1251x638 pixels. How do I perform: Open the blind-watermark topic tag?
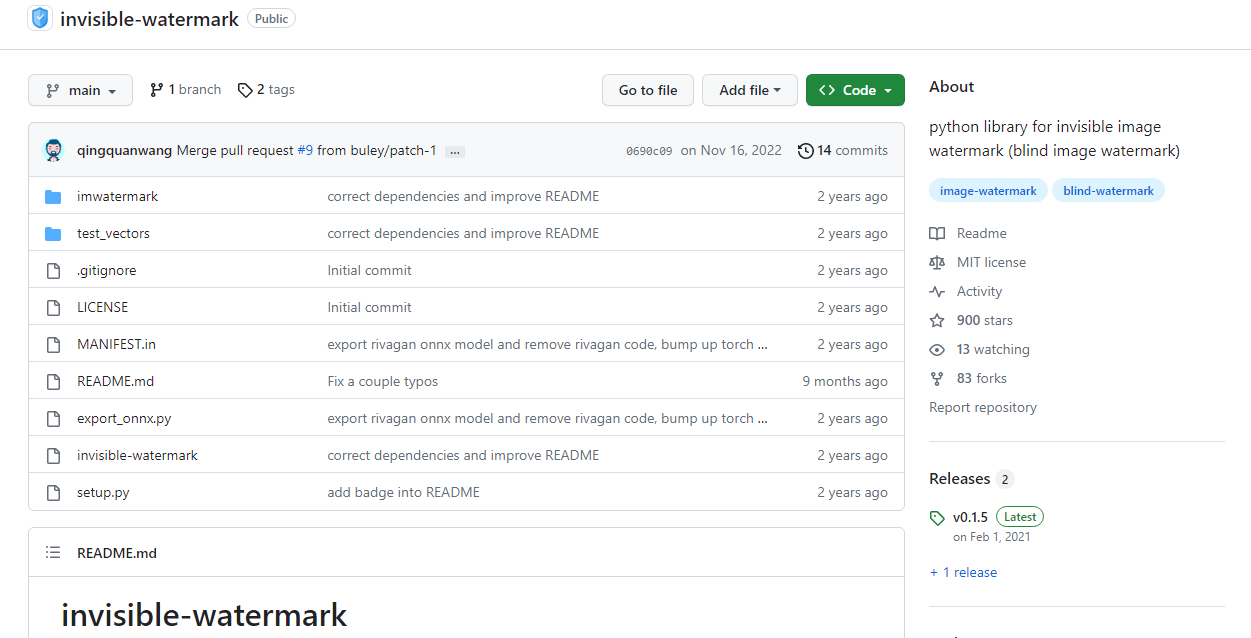pyautogui.click(x=1108, y=191)
